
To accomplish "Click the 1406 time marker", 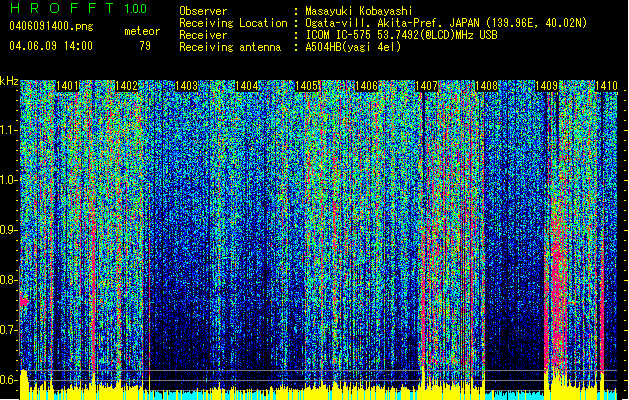I will [x=367, y=86].
